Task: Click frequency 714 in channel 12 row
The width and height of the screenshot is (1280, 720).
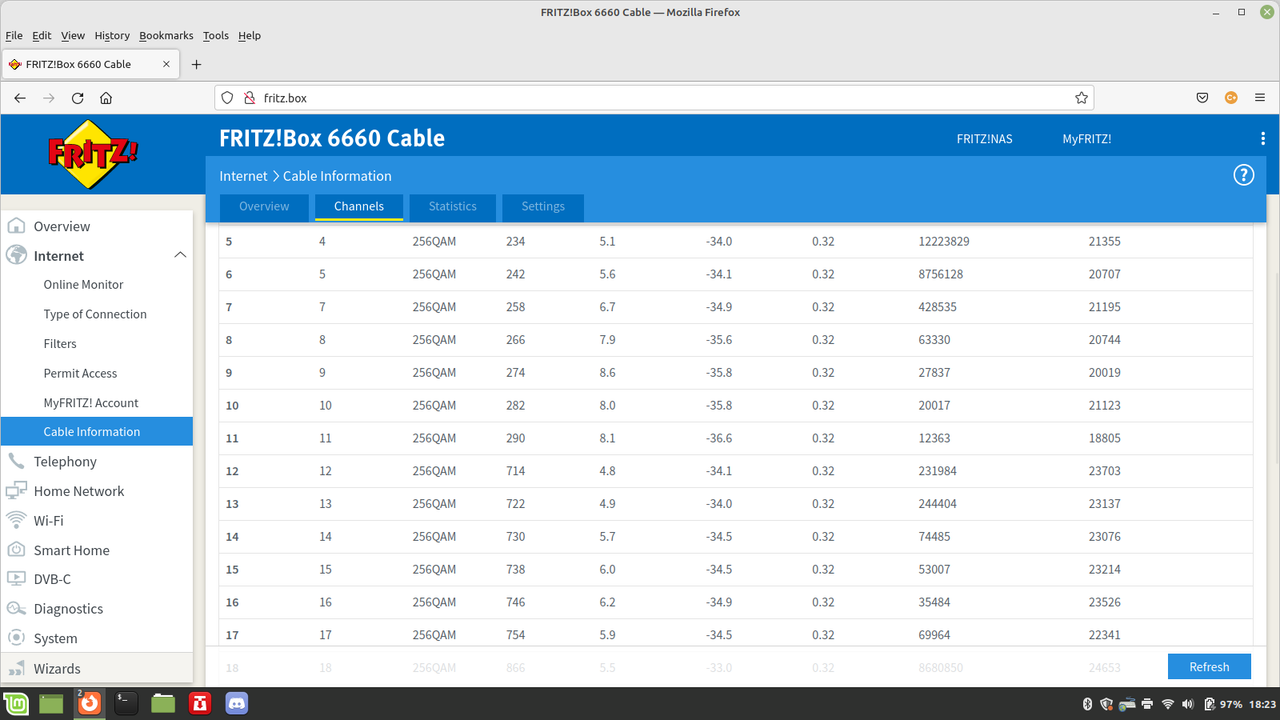Action: click(x=515, y=471)
